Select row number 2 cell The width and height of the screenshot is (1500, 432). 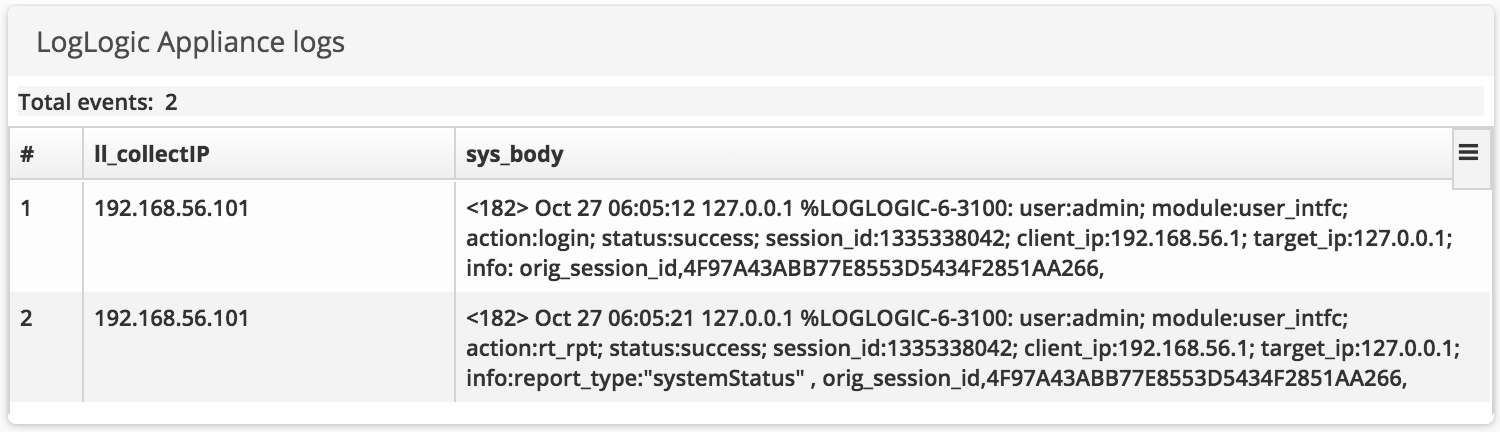click(x=27, y=319)
